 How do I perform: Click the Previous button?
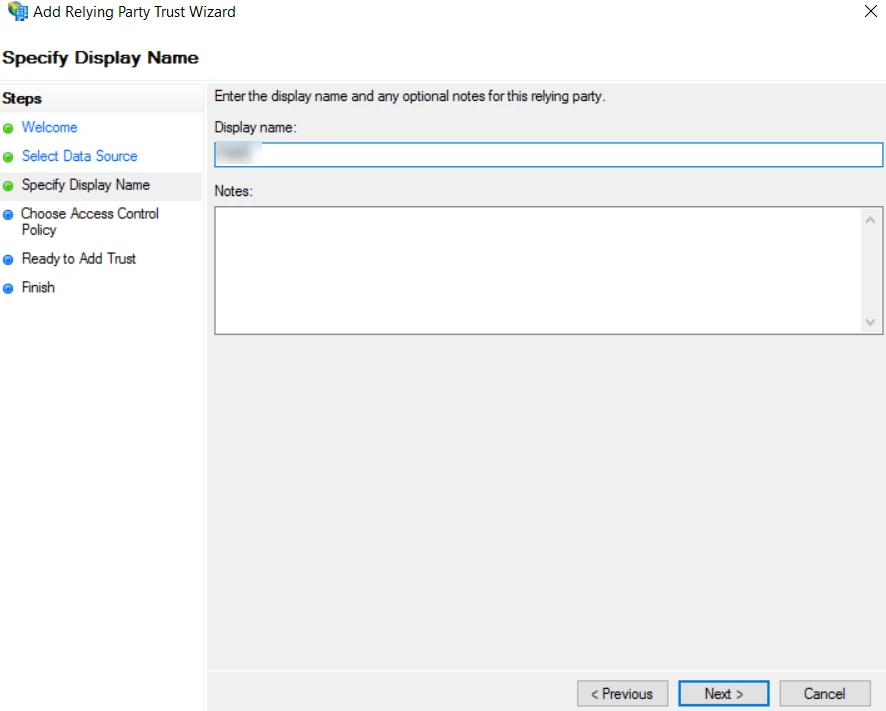pyautogui.click(x=622, y=693)
